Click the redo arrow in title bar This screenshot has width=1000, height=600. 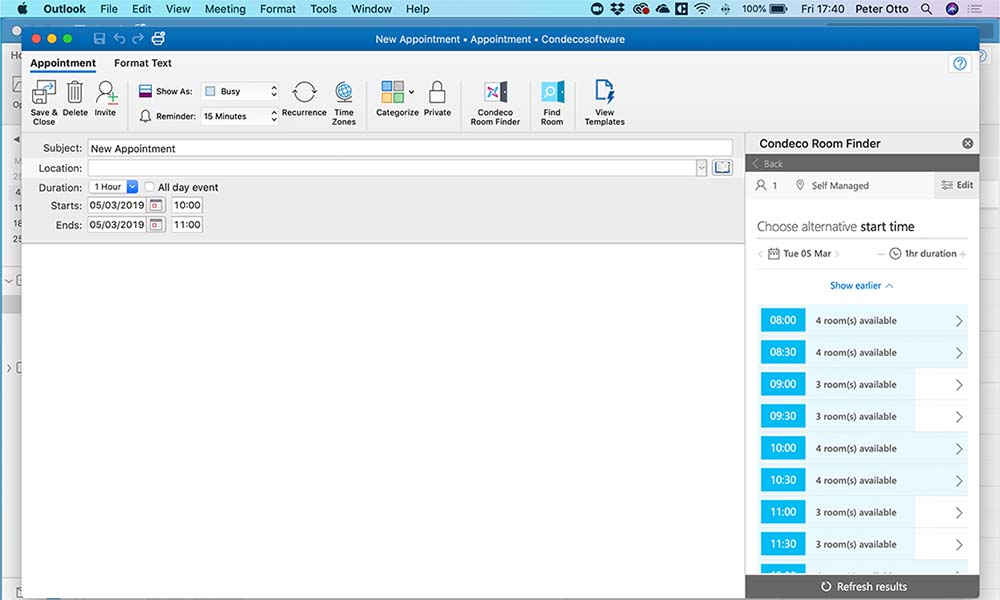138,38
